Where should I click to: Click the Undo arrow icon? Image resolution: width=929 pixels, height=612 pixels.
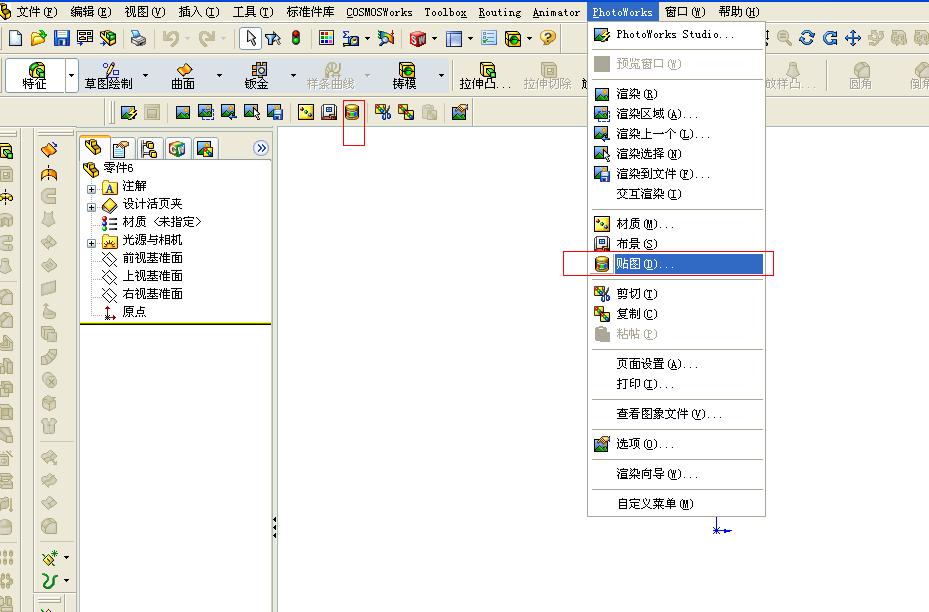(x=171, y=39)
